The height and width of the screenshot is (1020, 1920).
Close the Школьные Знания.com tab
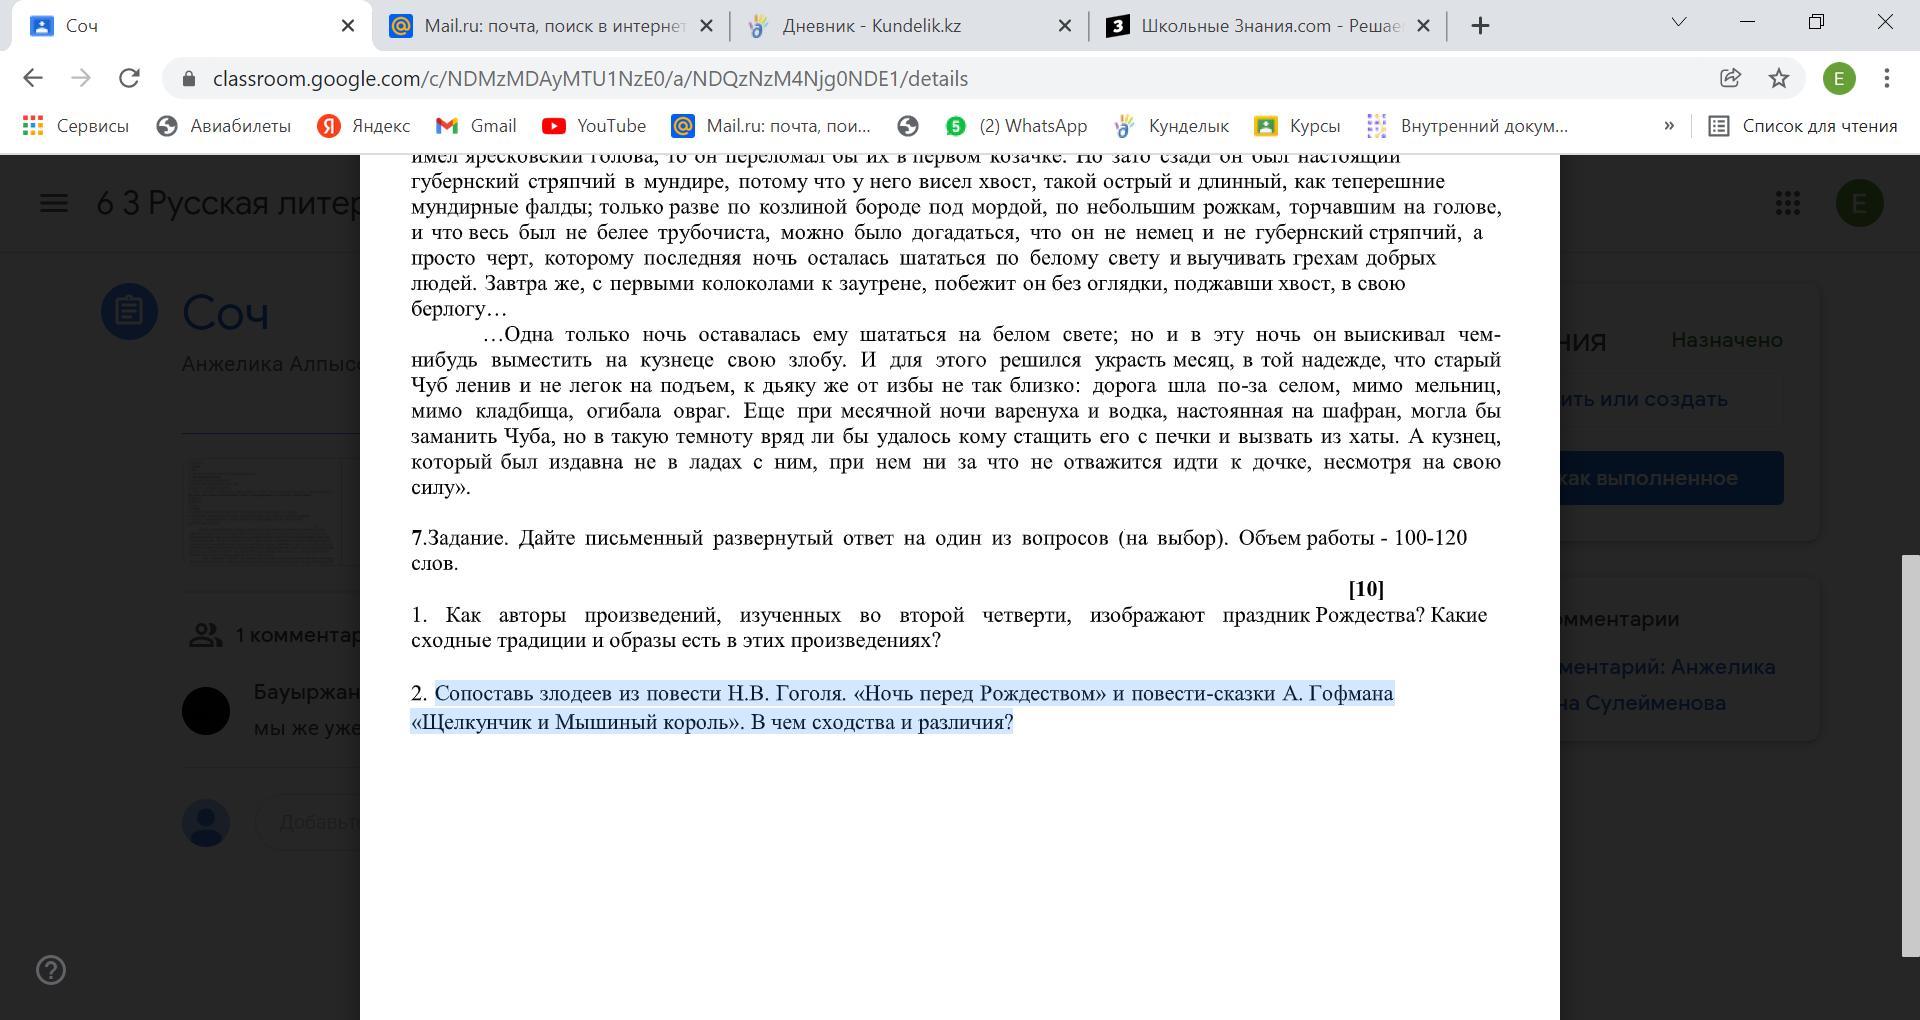[1424, 26]
